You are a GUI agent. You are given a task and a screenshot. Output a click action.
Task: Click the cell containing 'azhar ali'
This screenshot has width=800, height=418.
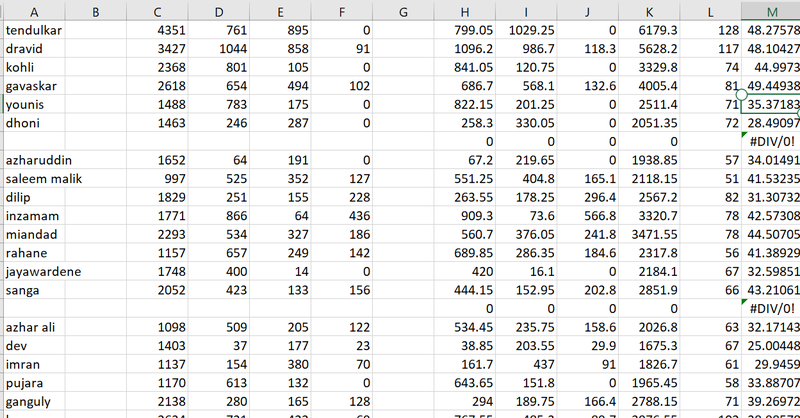[34, 327]
